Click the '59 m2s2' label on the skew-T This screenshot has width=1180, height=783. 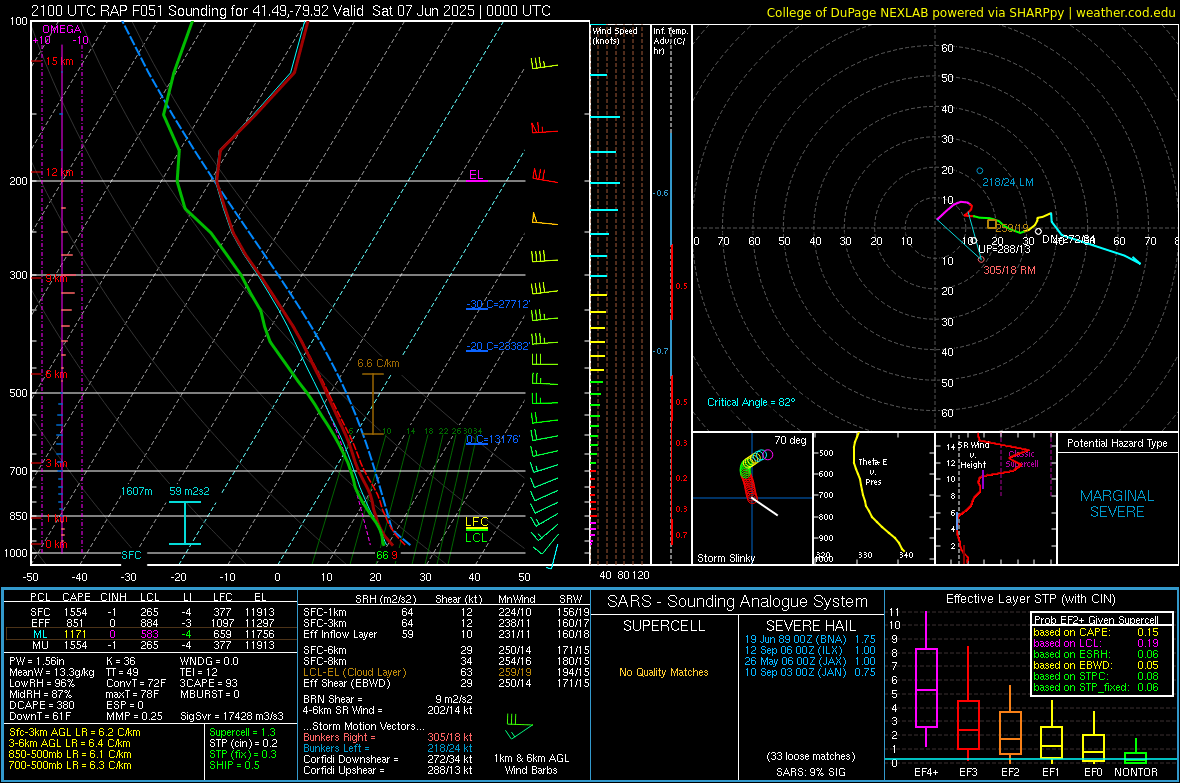point(190,491)
